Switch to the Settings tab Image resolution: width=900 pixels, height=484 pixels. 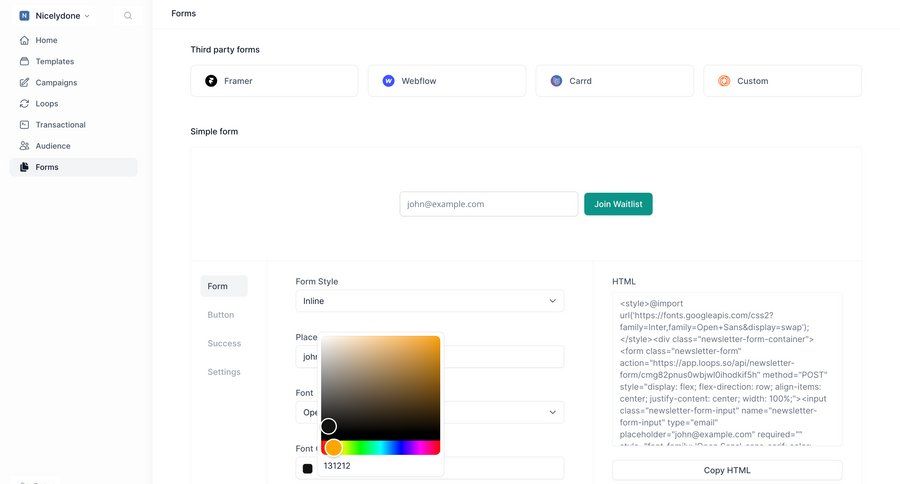224,372
